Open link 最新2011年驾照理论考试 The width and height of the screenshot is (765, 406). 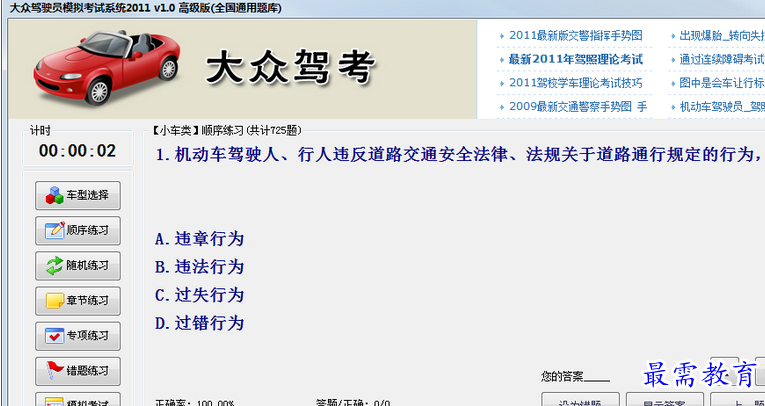[x=576, y=60]
